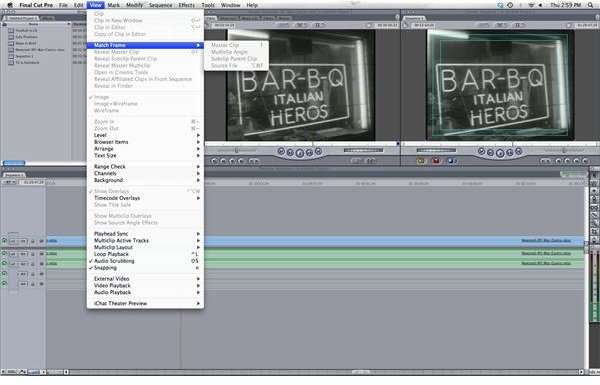The image size is (600, 385).
Task: Click red Overwrite edit button in Canvas
Action: point(436,161)
